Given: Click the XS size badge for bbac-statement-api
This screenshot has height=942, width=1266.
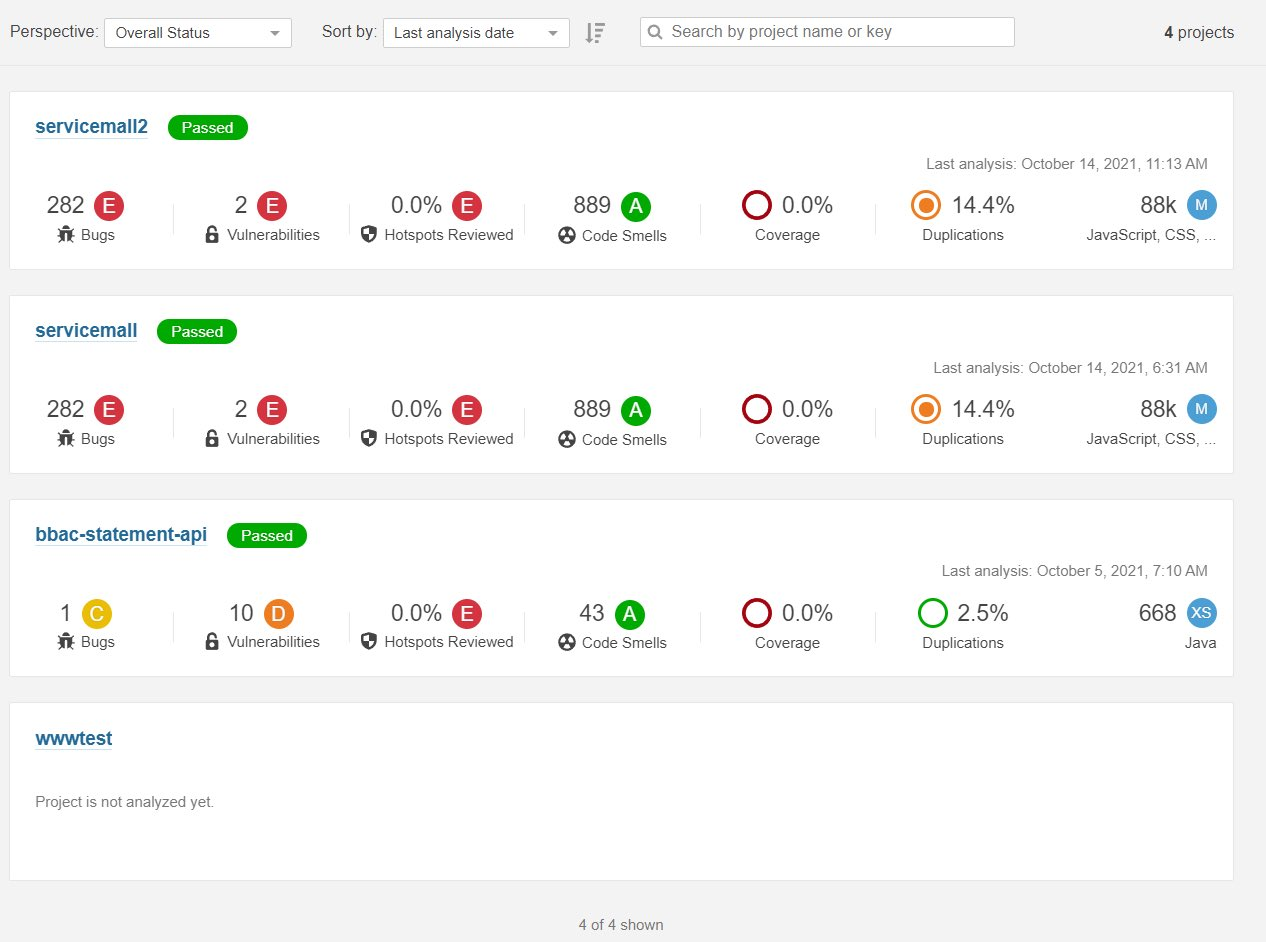Looking at the screenshot, I should pos(1202,613).
